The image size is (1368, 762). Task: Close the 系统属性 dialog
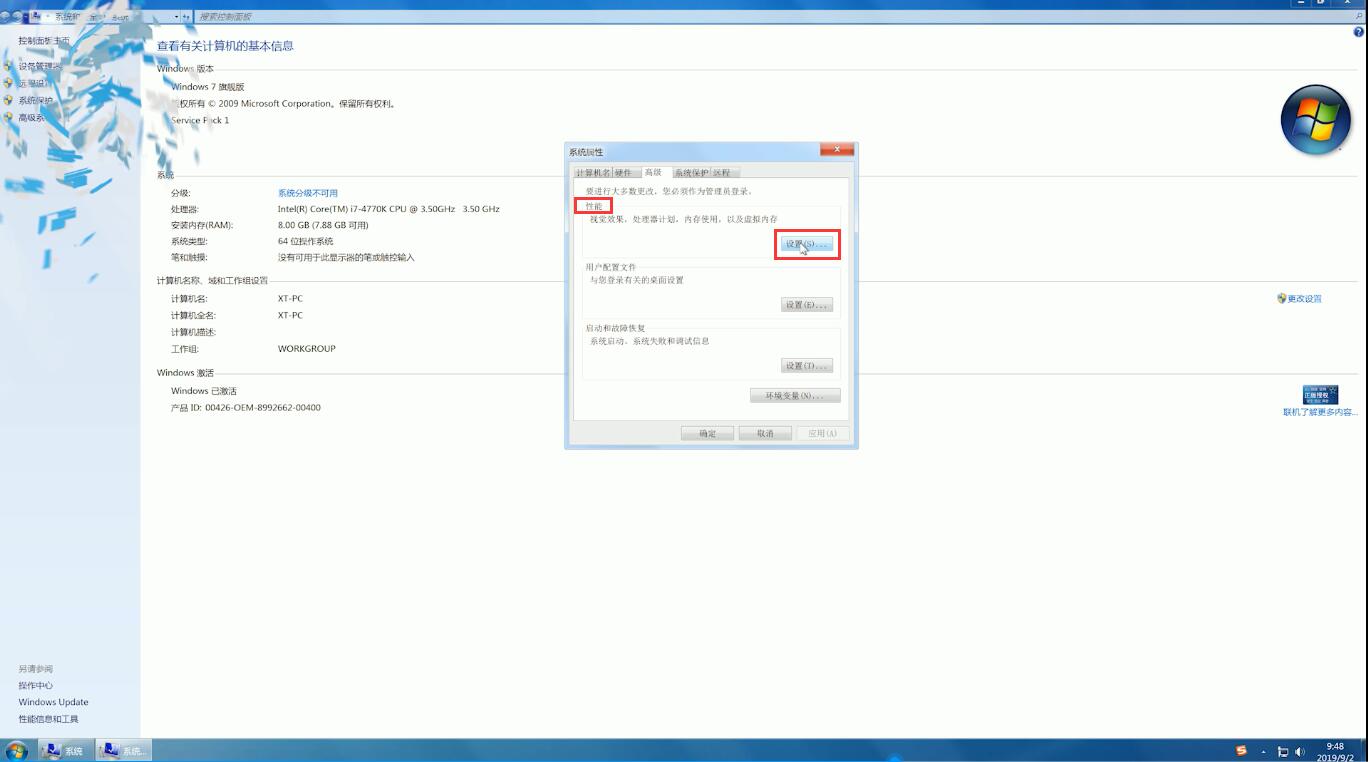coord(835,149)
